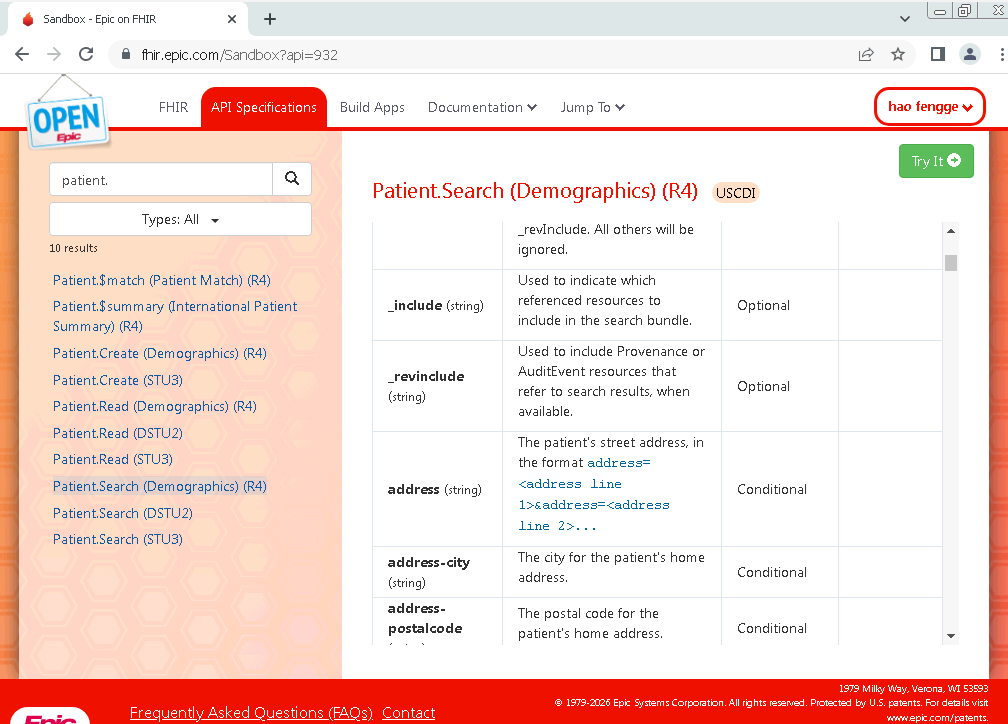Click the parameter table scrollbar down arrow

click(951, 636)
